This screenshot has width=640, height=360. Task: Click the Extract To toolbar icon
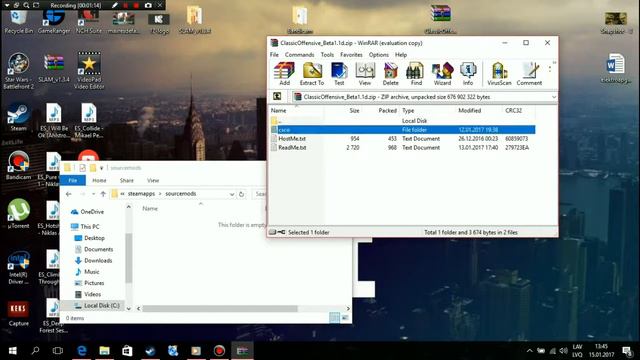pos(312,73)
